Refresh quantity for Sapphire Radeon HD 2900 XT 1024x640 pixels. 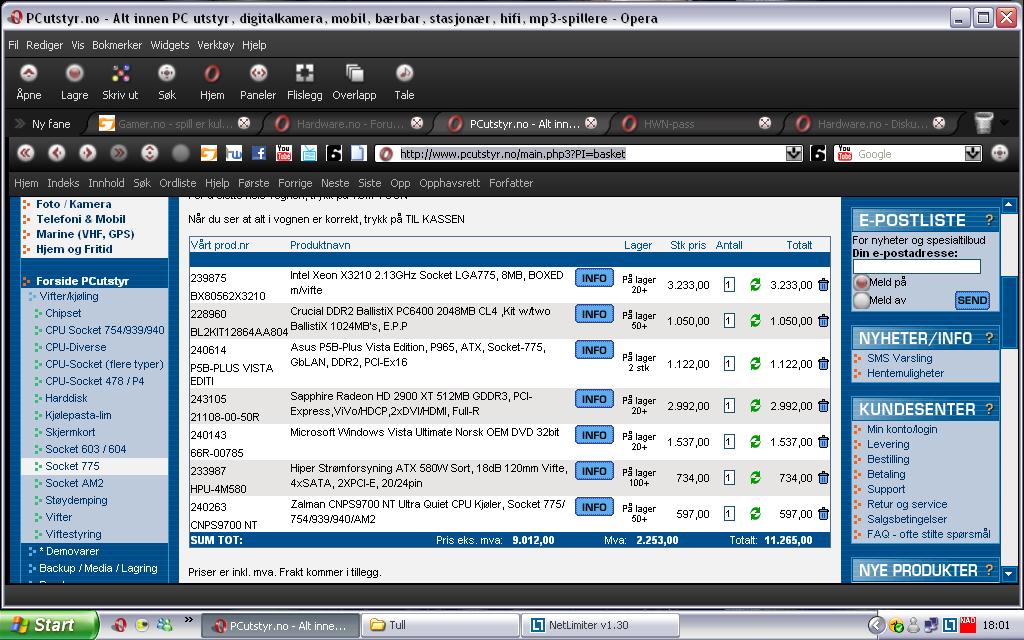pyautogui.click(x=755, y=406)
